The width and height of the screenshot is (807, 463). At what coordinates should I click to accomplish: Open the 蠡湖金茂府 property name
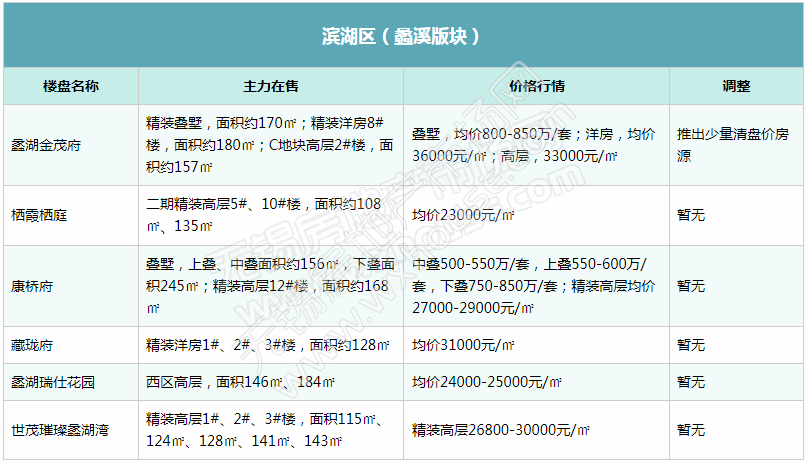click(x=46, y=145)
